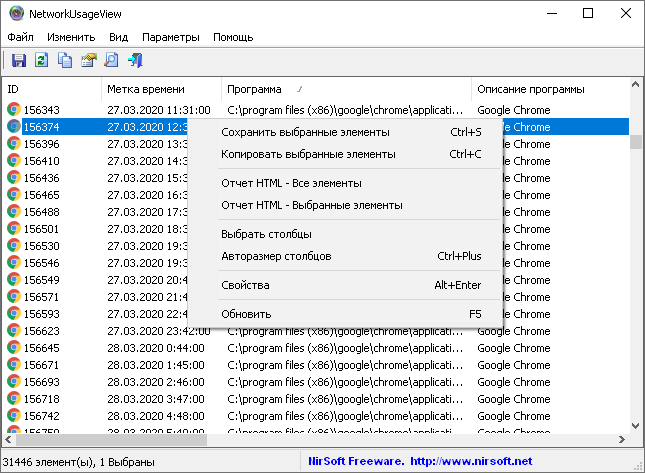Screen dimensions: 645x473
Task: Sort by Описание программы column header
Action: click(x=550, y=89)
